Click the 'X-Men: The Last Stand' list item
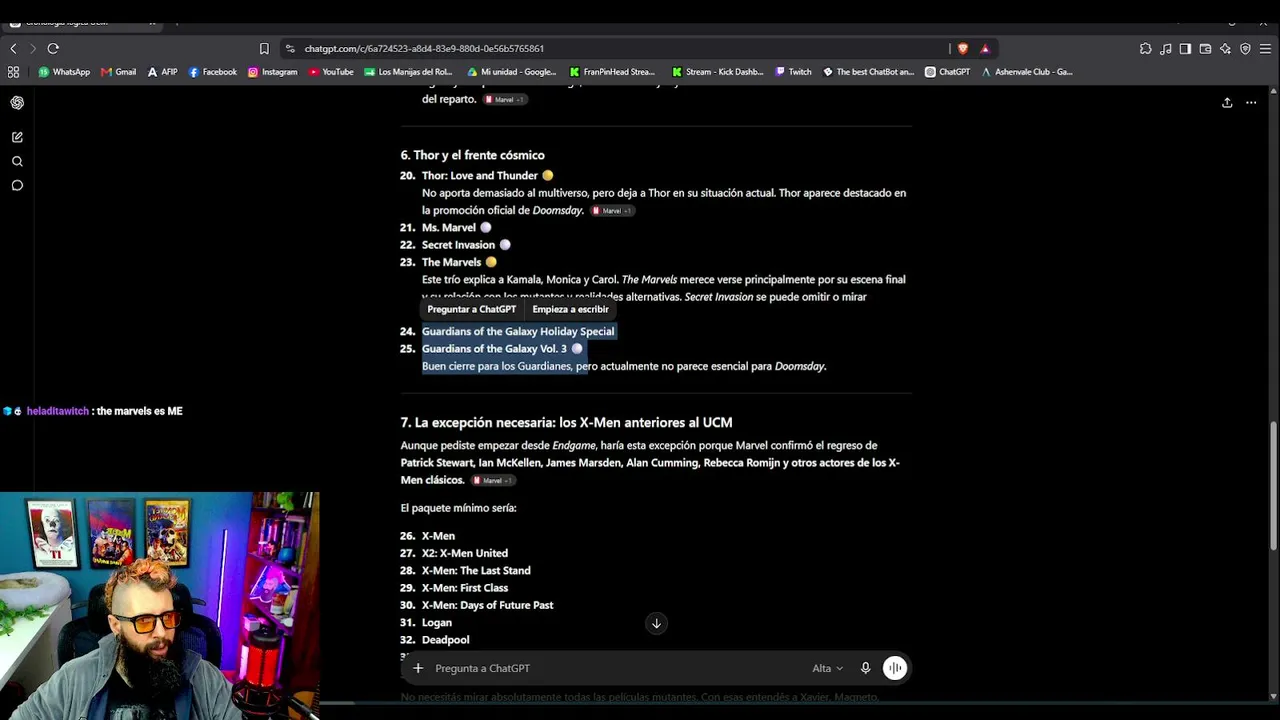The width and height of the screenshot is (1280, 720). (x=476, y=571)
